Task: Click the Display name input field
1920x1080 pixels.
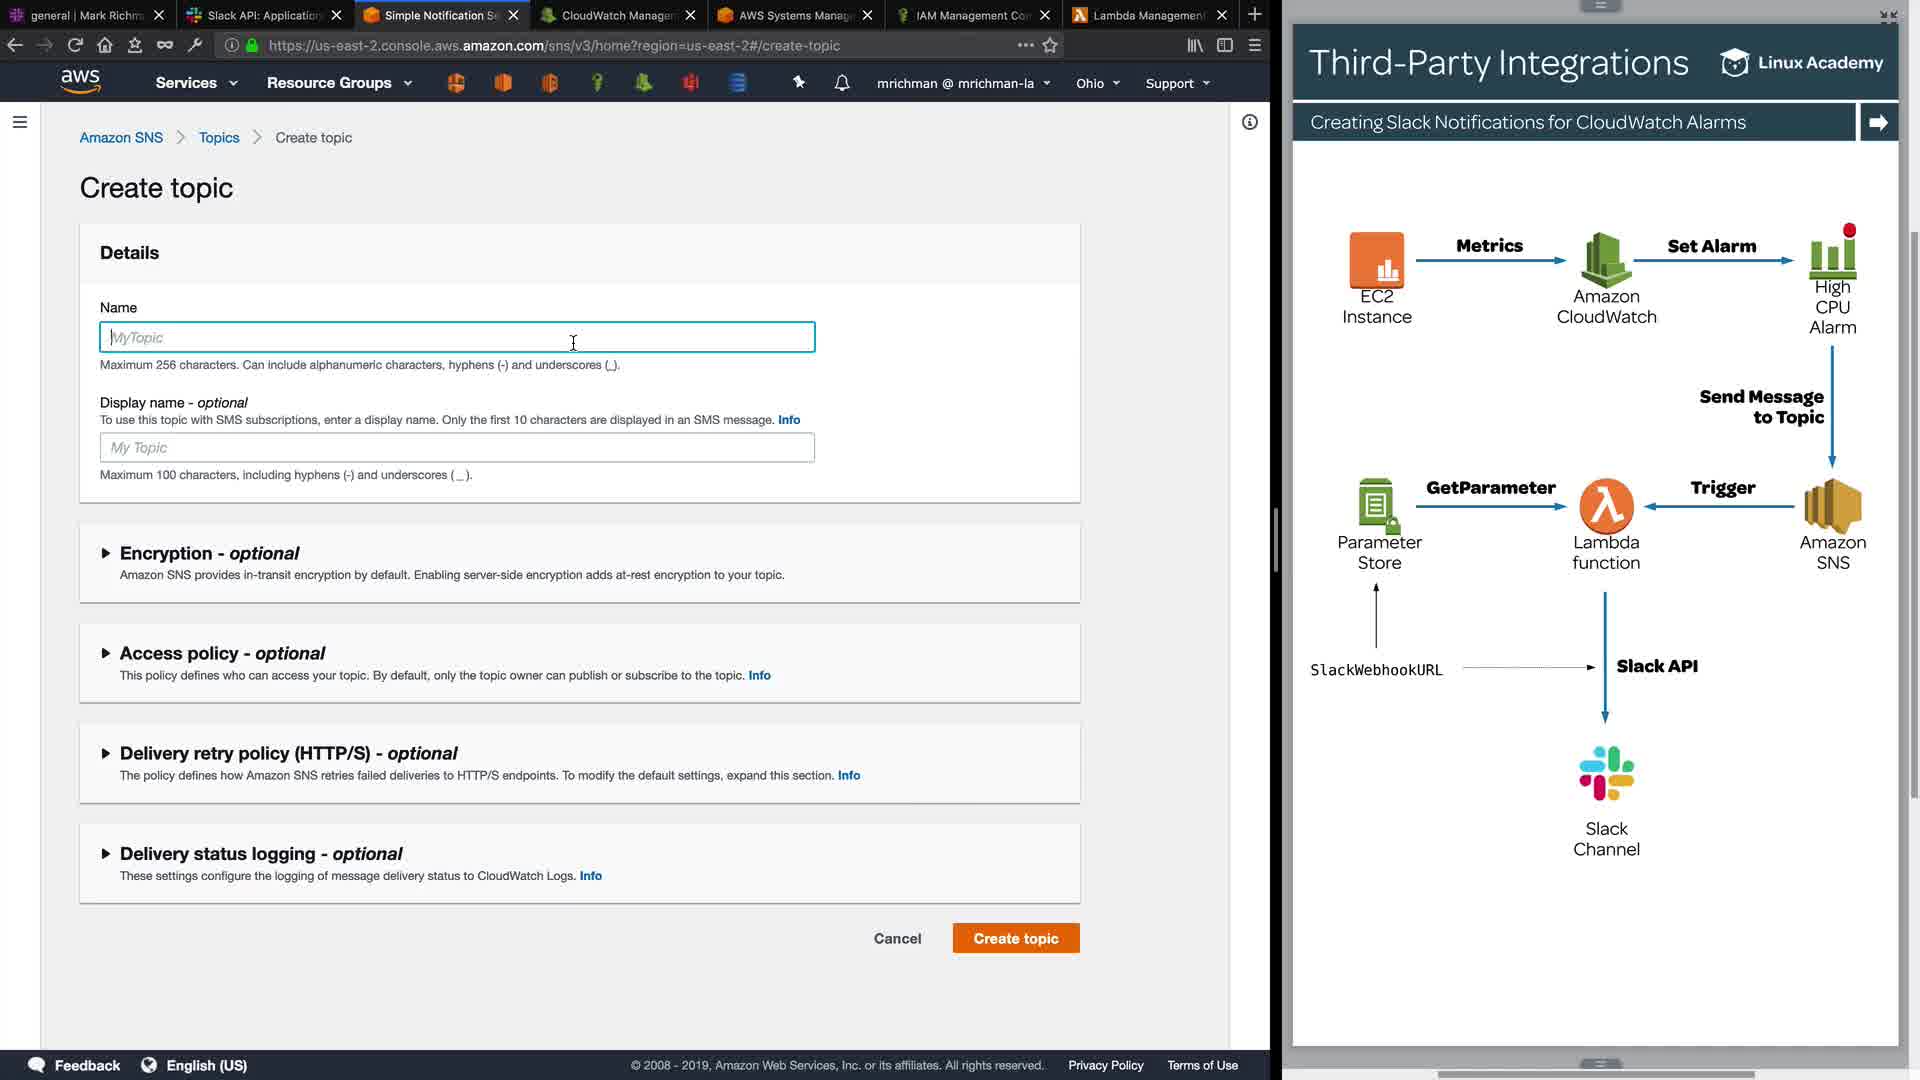Action: pos(457,448)
